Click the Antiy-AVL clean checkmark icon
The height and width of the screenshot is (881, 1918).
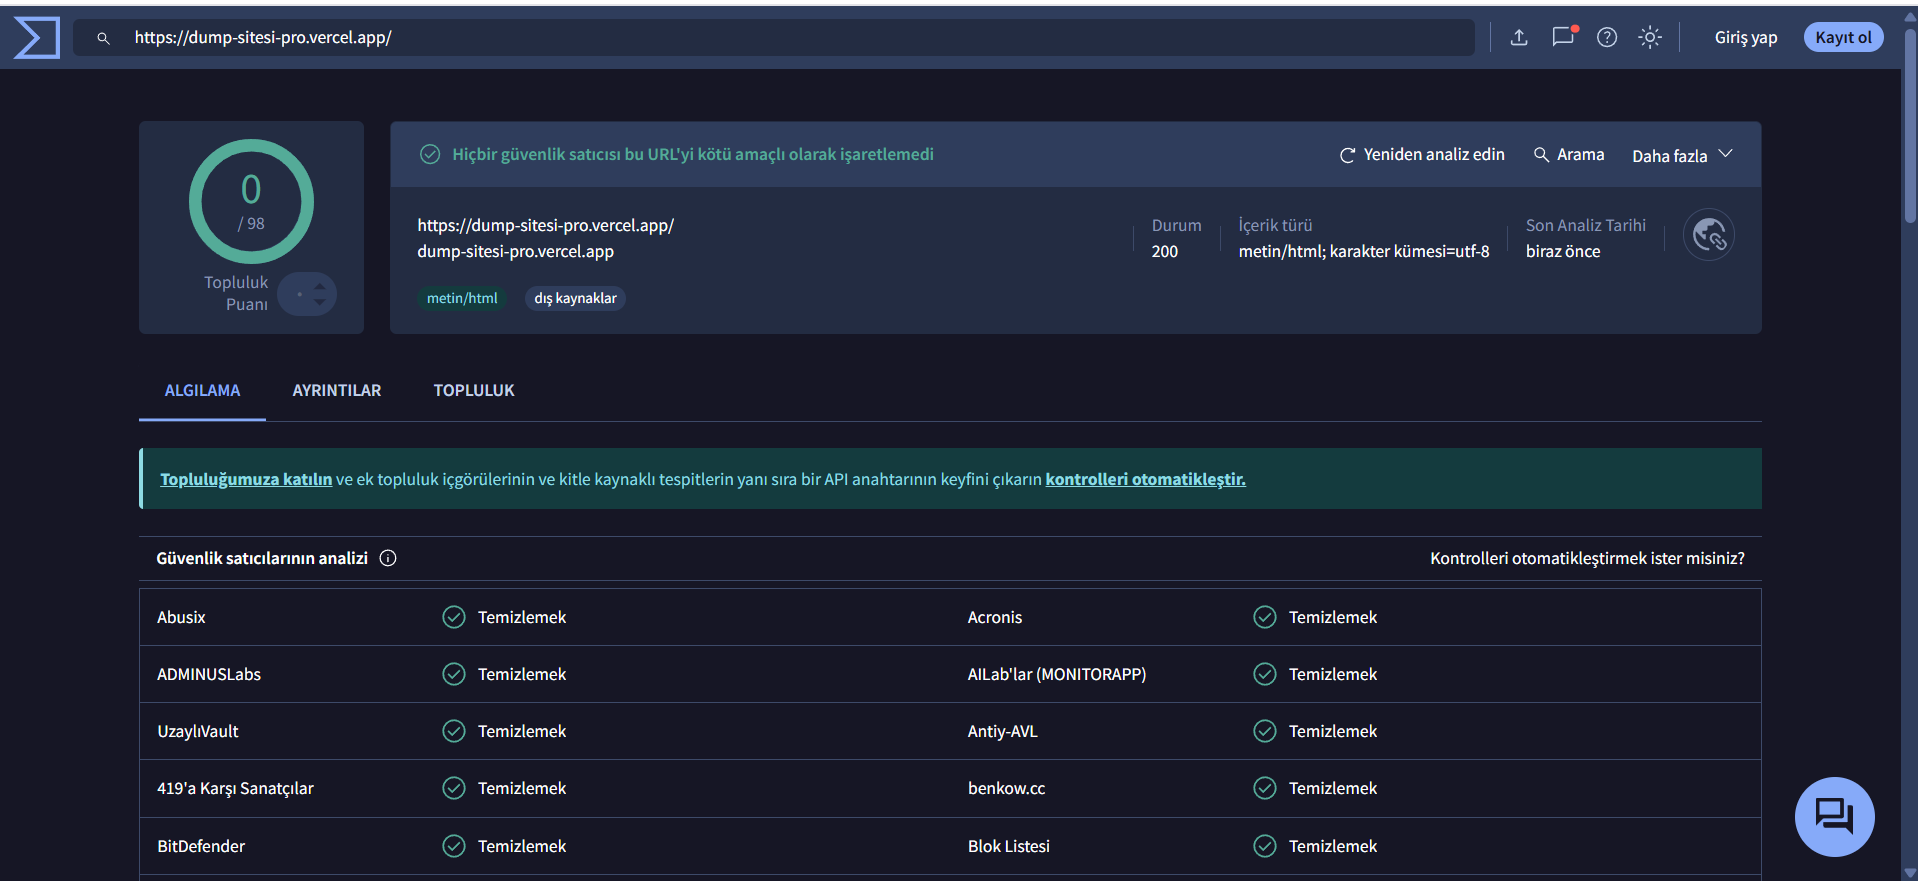(1265, 731)
